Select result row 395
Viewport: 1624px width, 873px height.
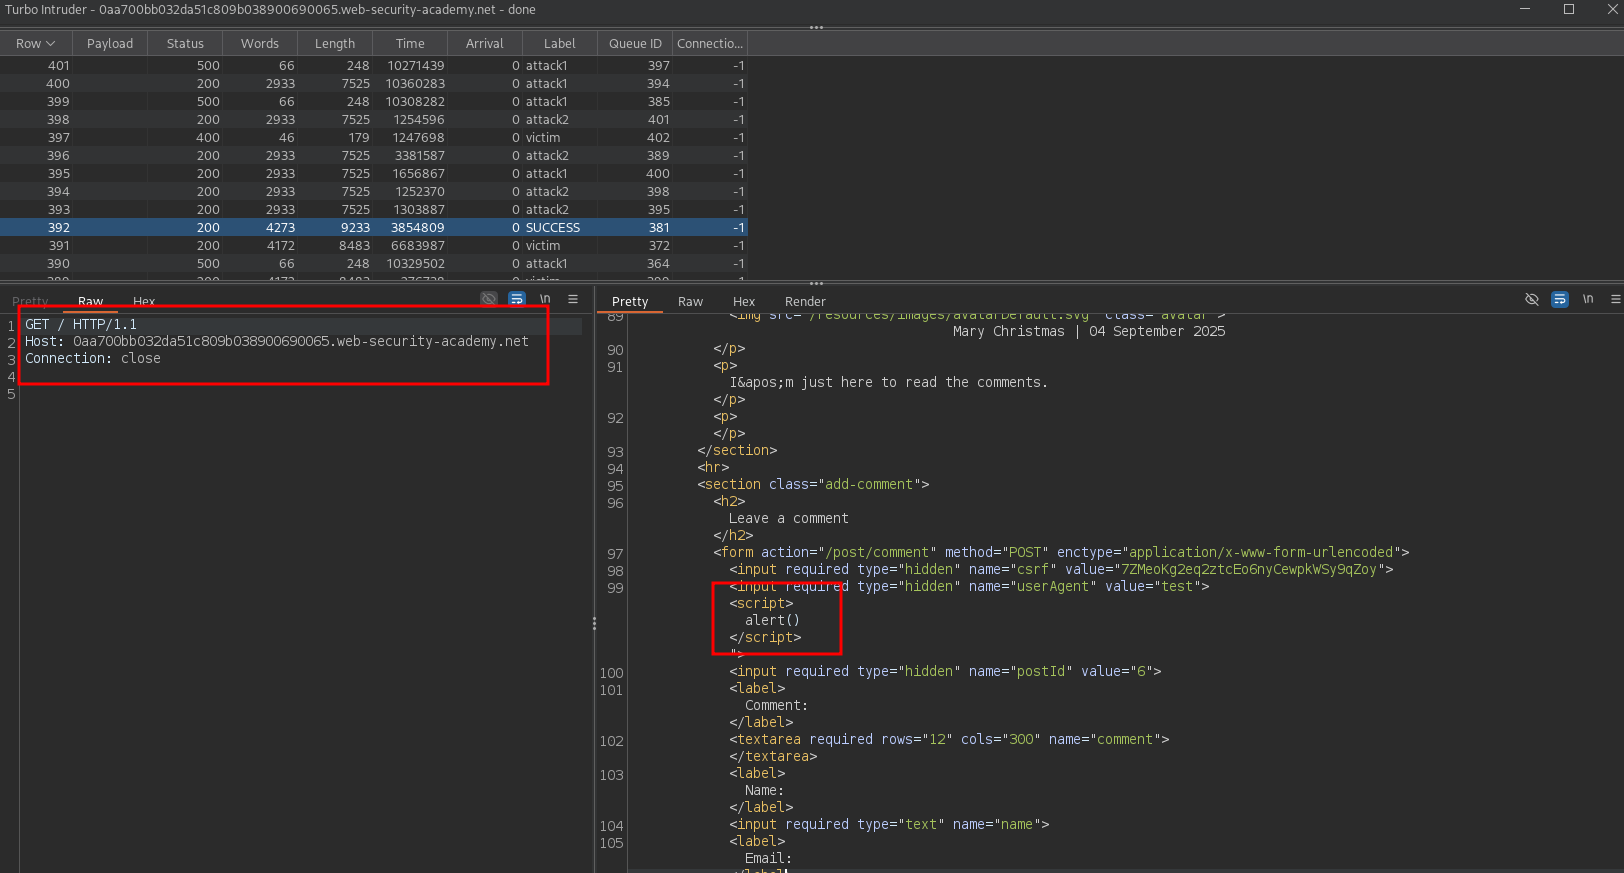pyautogui.click(x=373, y=173)
